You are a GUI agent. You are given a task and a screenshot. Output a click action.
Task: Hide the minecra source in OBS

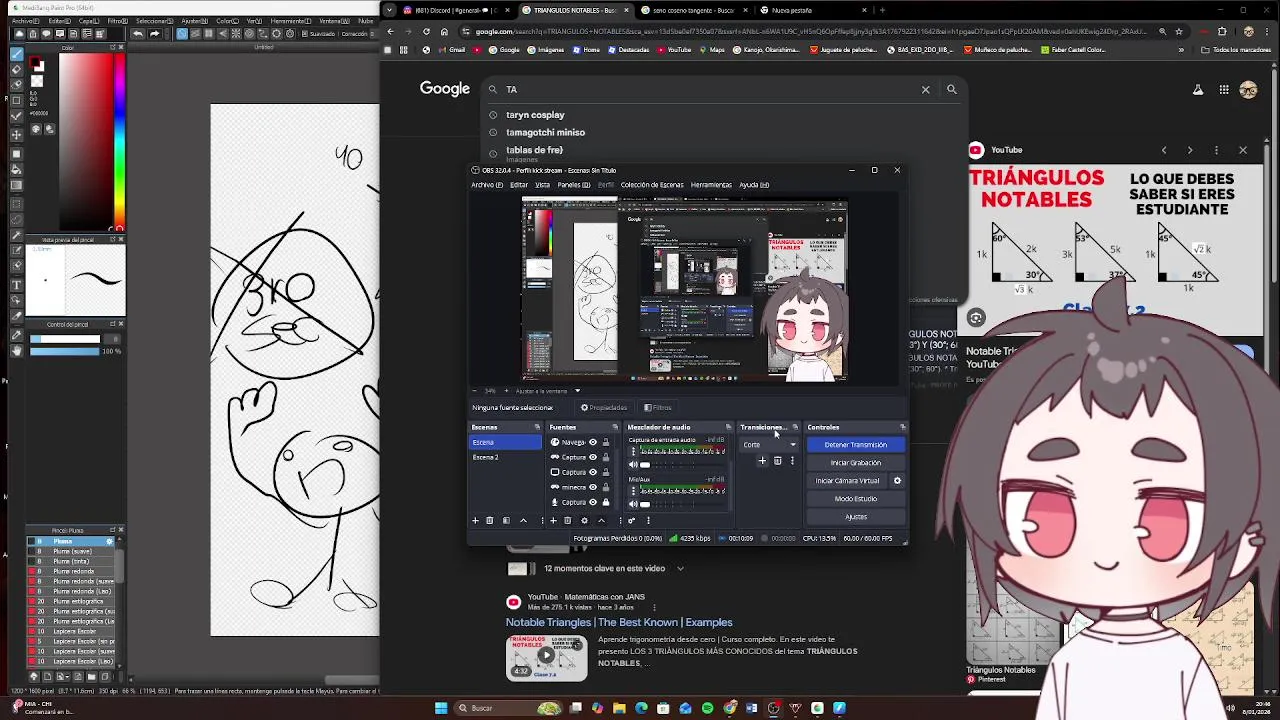593,487
